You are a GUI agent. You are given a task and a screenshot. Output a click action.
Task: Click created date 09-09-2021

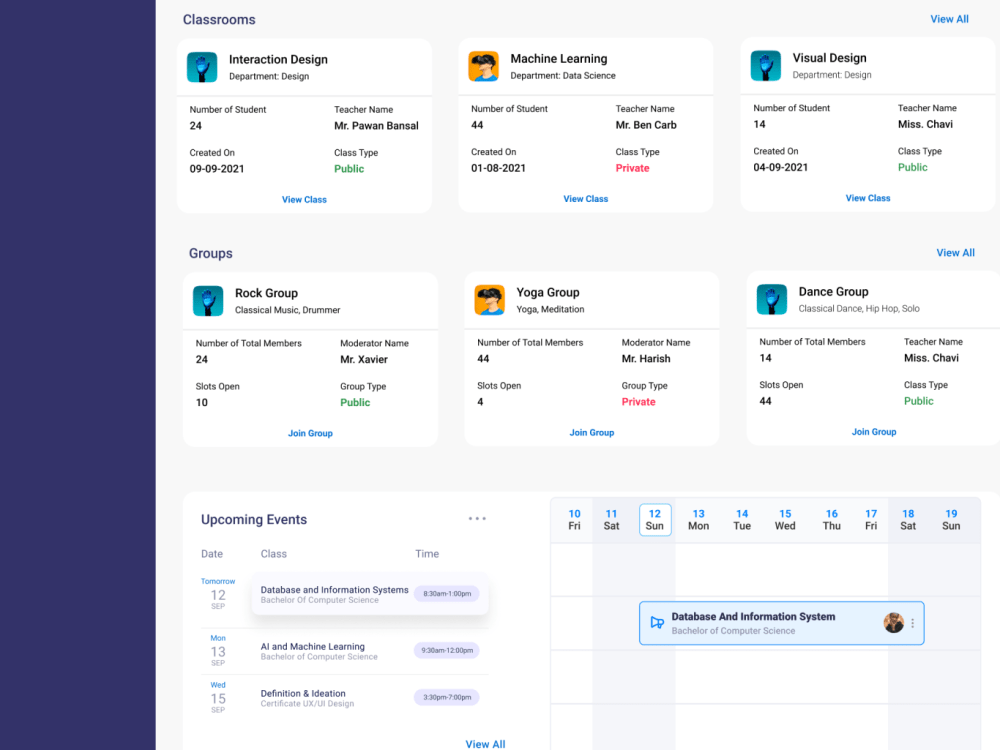click(217, 168)
